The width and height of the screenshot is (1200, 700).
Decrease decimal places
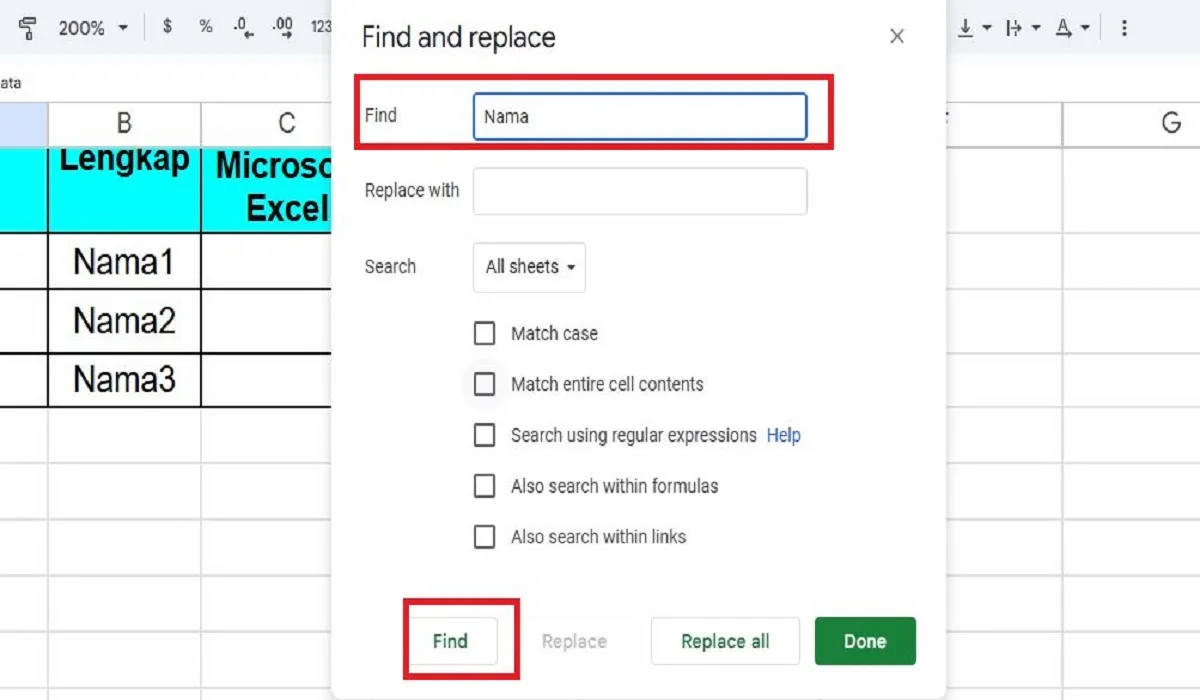point(242,28)
